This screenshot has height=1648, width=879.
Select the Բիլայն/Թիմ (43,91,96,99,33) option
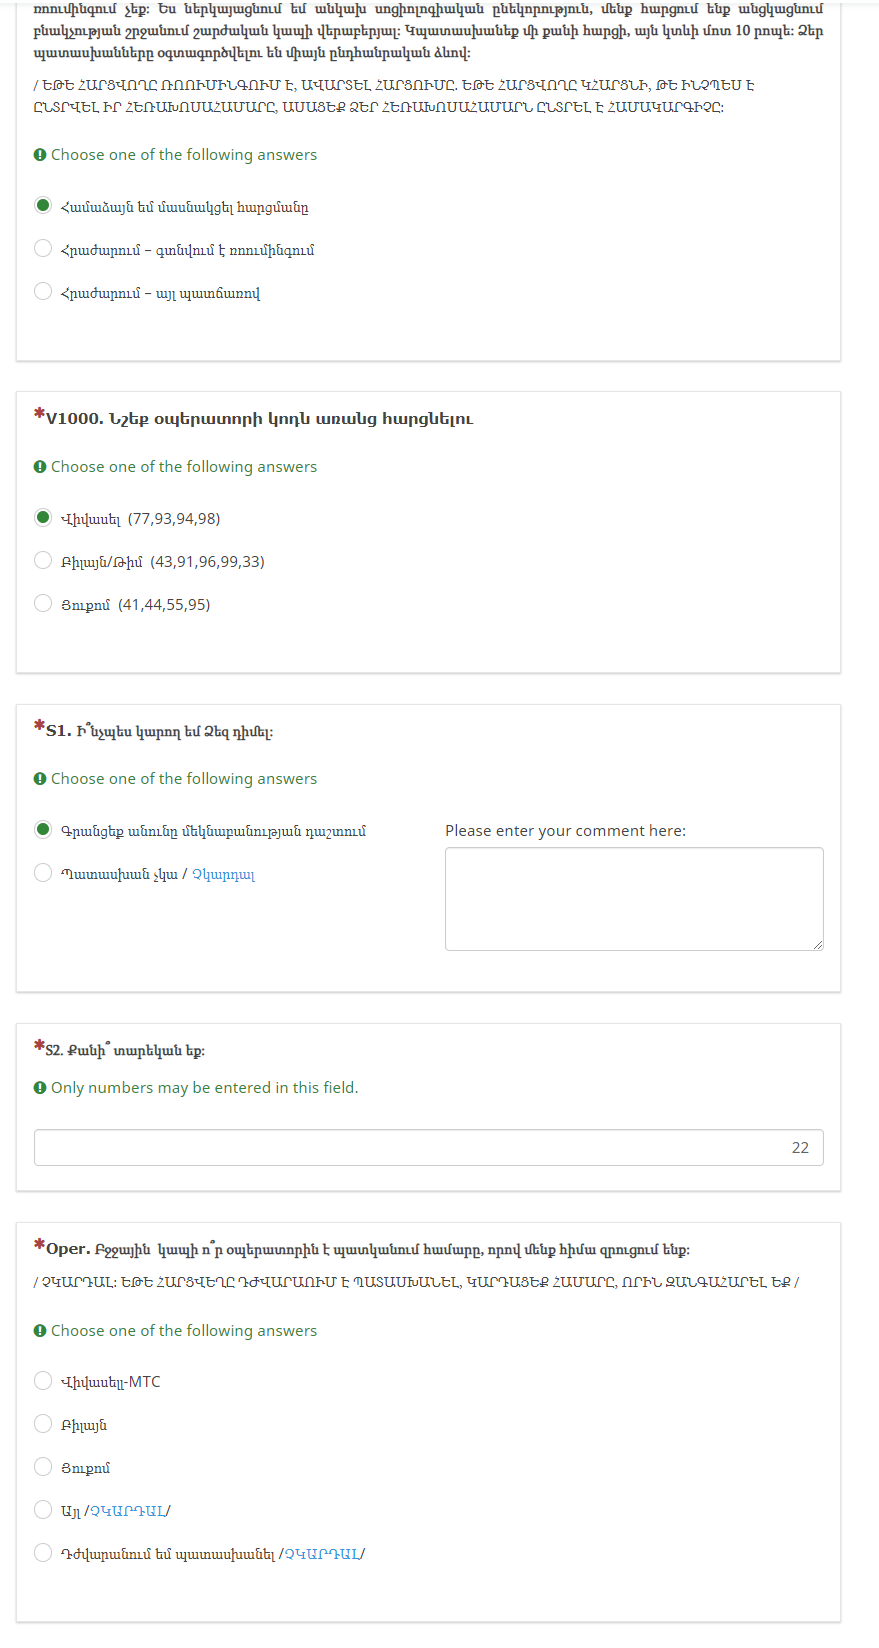[43, 561]
